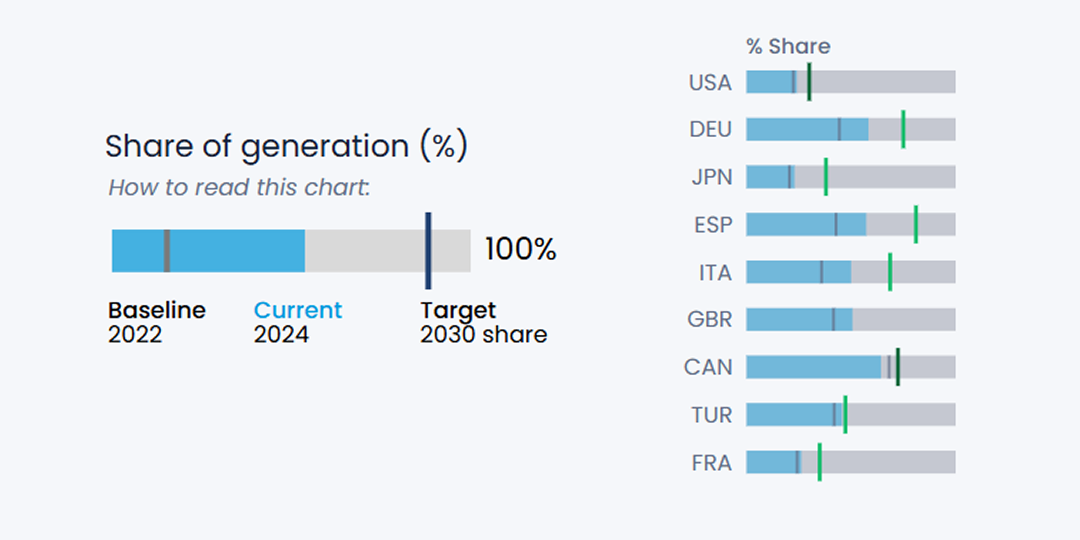Select the FRA row label
The height and width of the screenshot is (540, 1080).
[x=711, y=463]
